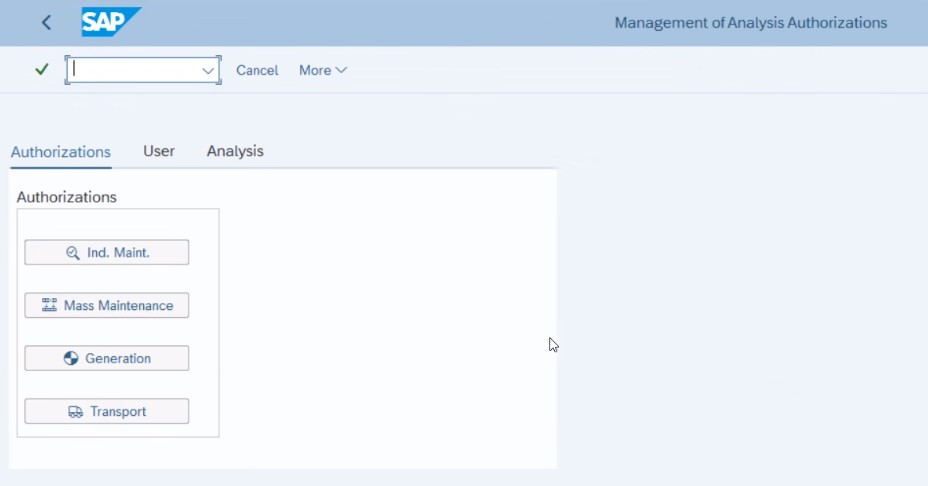Open the More menu
928x486 pixels.
(323, 70)
